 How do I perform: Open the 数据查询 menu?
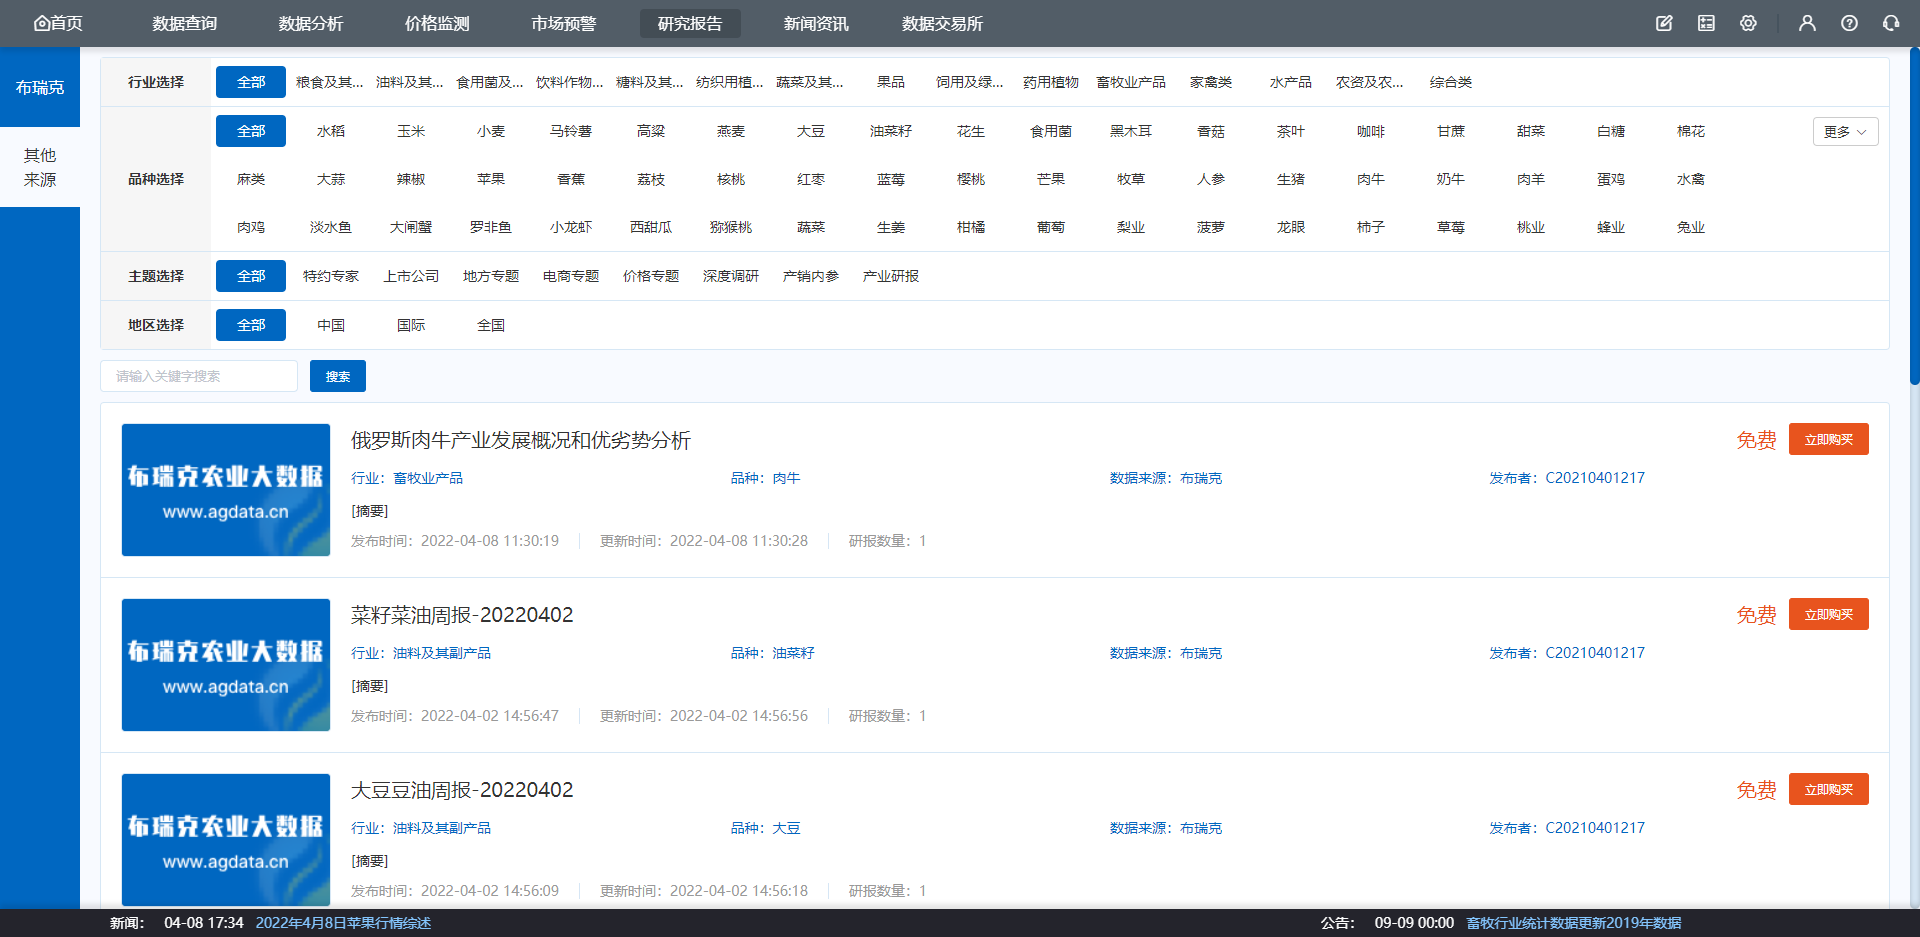(x=185, y=23)
